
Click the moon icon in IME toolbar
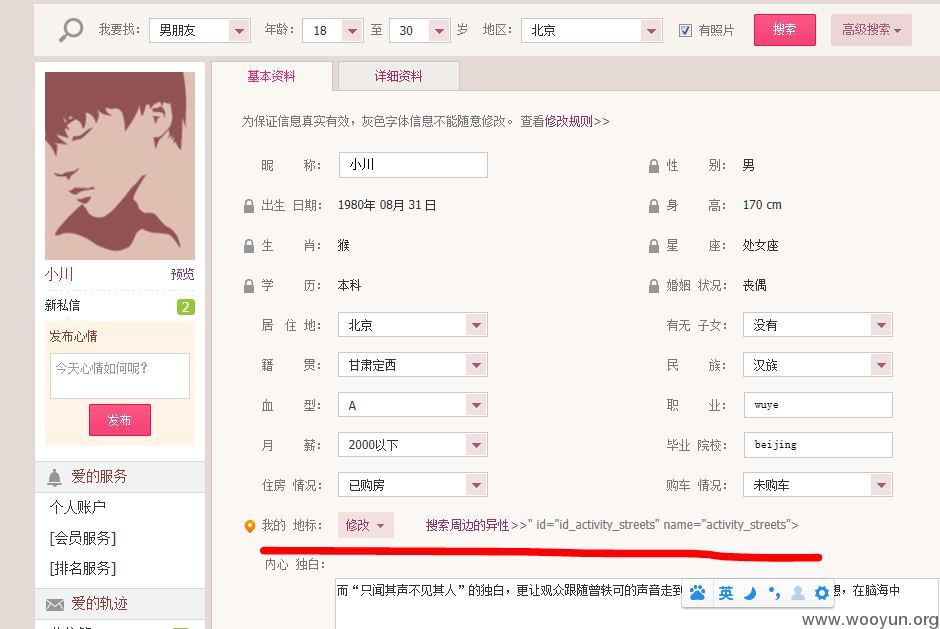coord(750,593)
